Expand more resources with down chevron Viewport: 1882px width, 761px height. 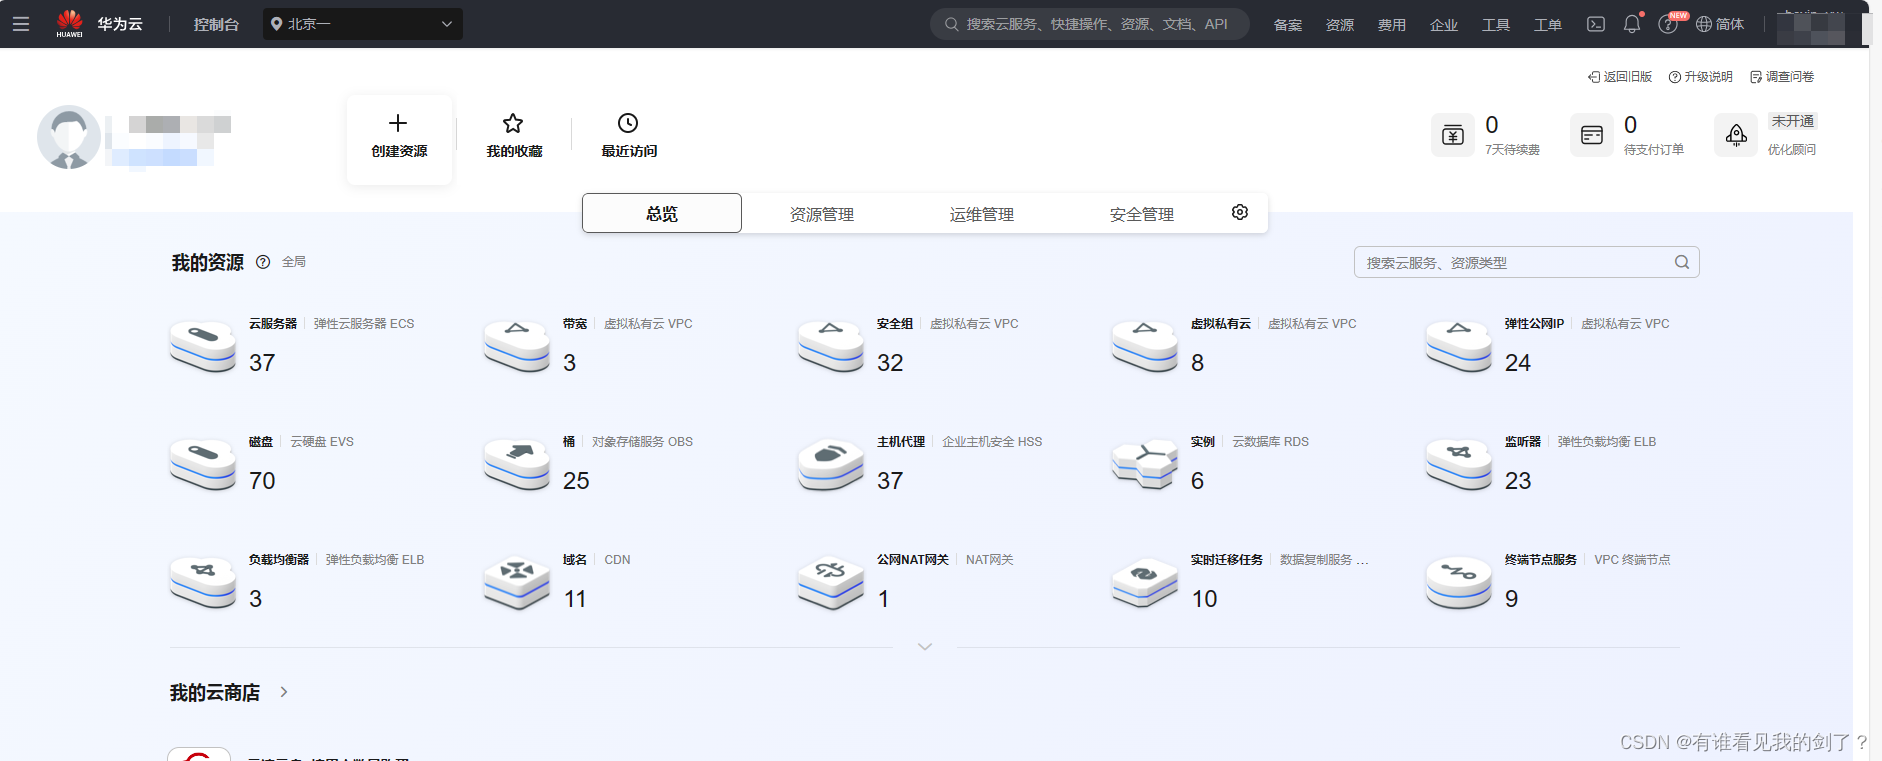coord(925,647)
